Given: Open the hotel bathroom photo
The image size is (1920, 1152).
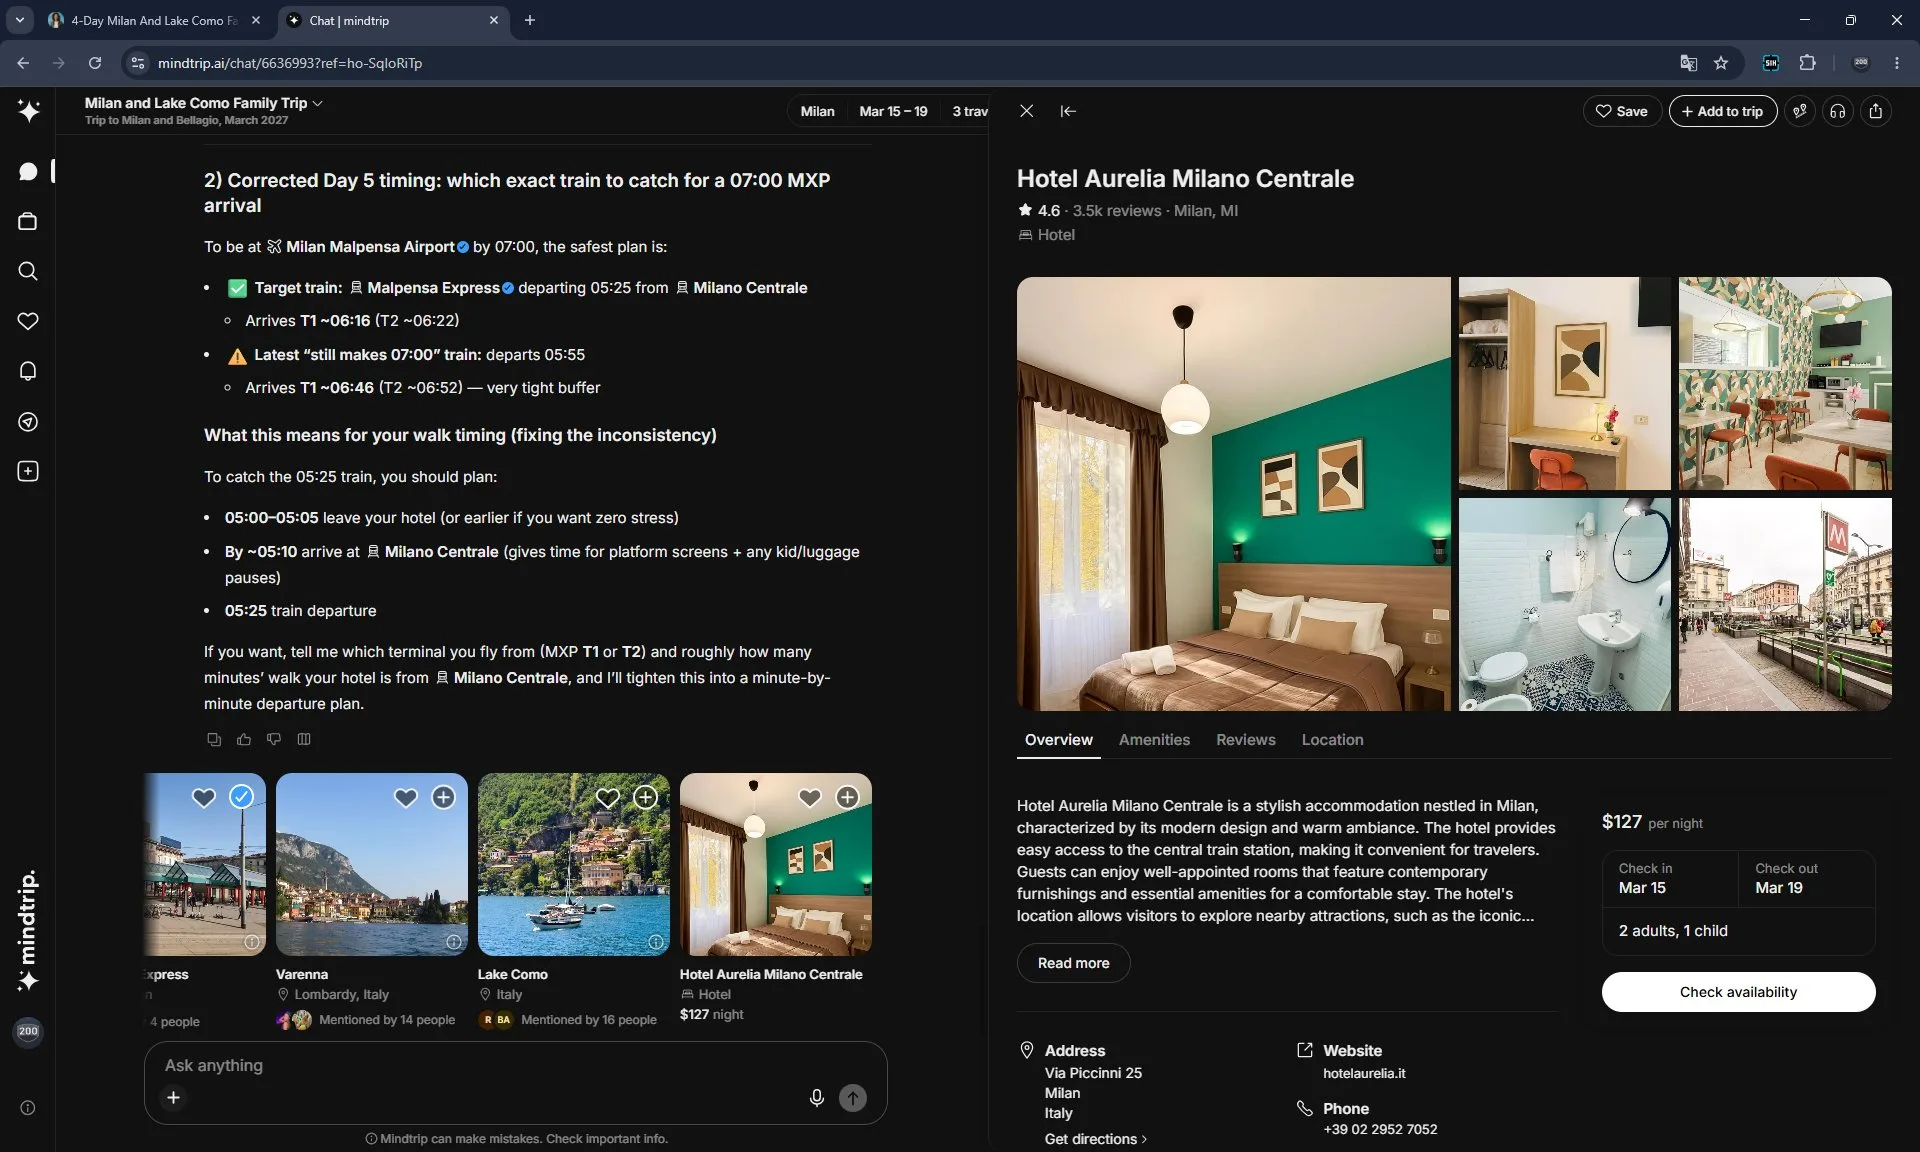Looking at the screenshot, I should (1564, 605).
